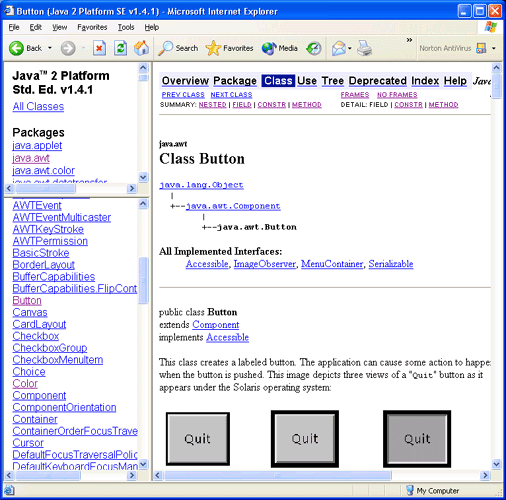Image resolution: width=506 pixels, height=500 pixels.
Task: Click the Stop page loading icon
Action: [x=99, y=48]
